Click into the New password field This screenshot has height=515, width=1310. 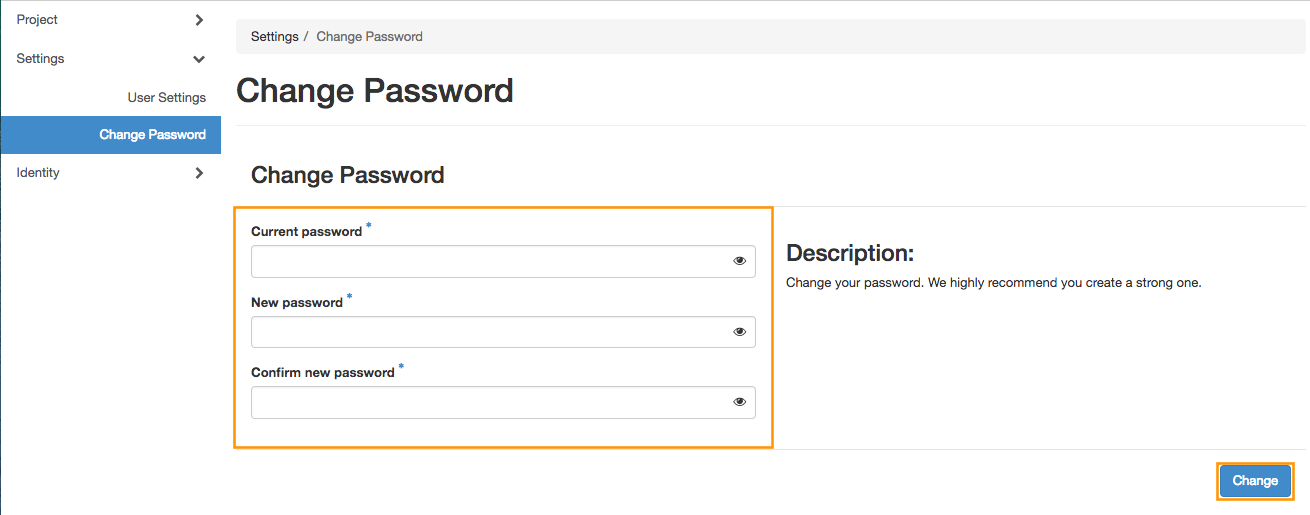click(490, 332)
